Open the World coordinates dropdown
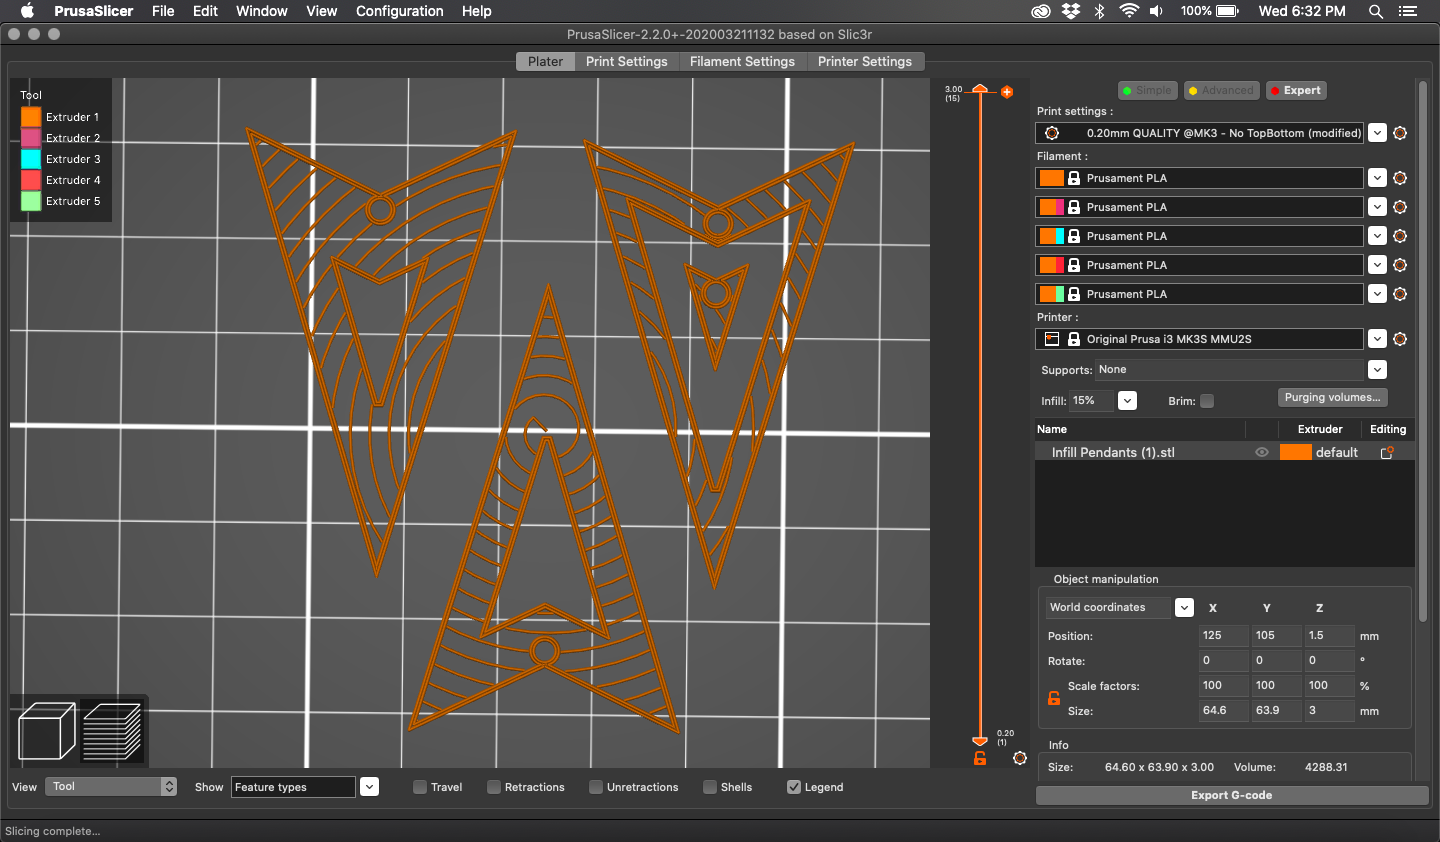This screenshot has width=1440, height=842. (1184, 608)
